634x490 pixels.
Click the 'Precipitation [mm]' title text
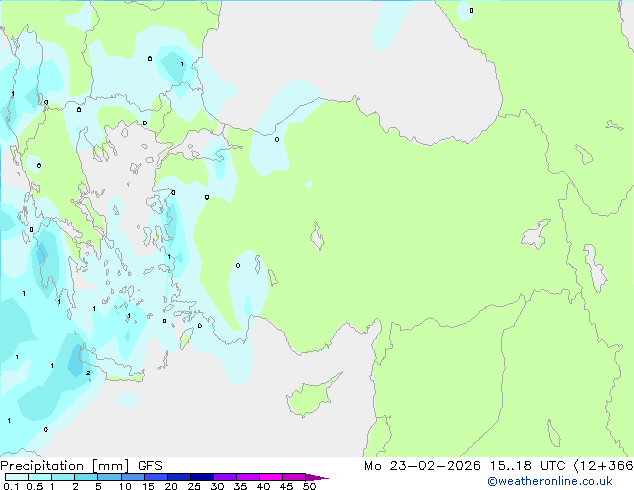coord(65,466)
